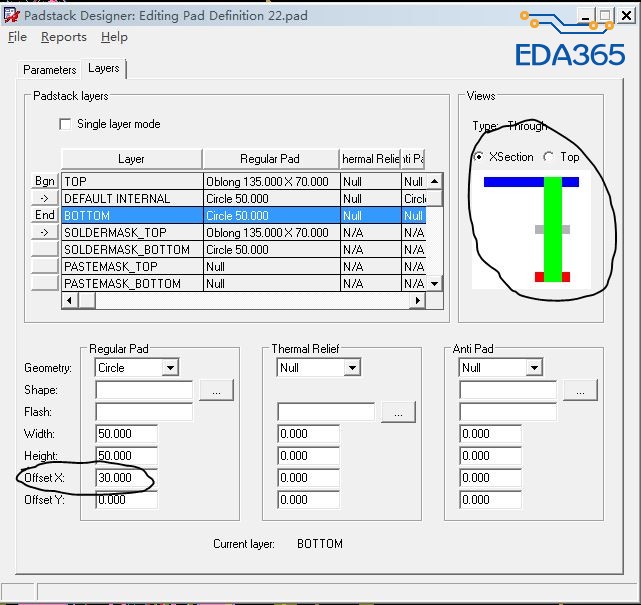Viewport: 641px width, 605px height.
Task: Click the Regular Pad Flash input field
Action: coord(144,412)
